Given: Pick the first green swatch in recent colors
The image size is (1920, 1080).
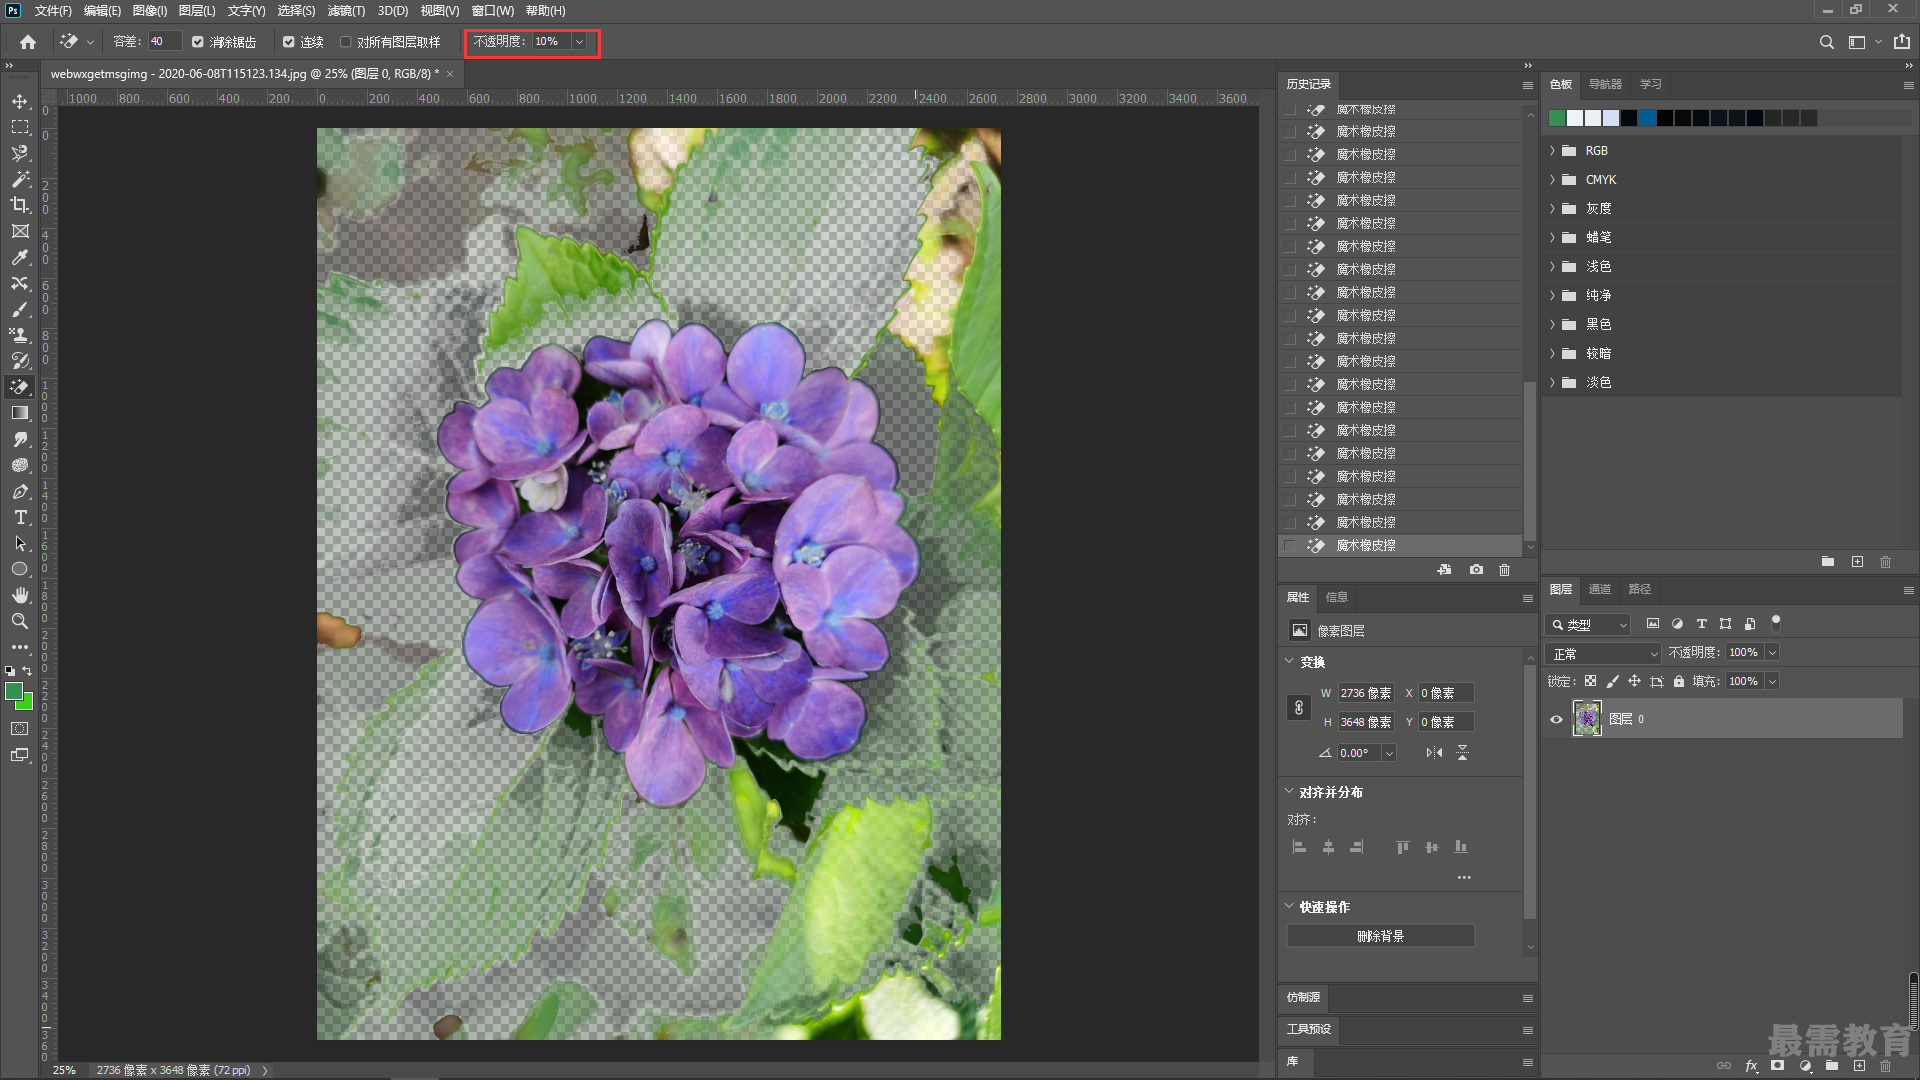Looking at the screenshot, I should [1557, 118].
